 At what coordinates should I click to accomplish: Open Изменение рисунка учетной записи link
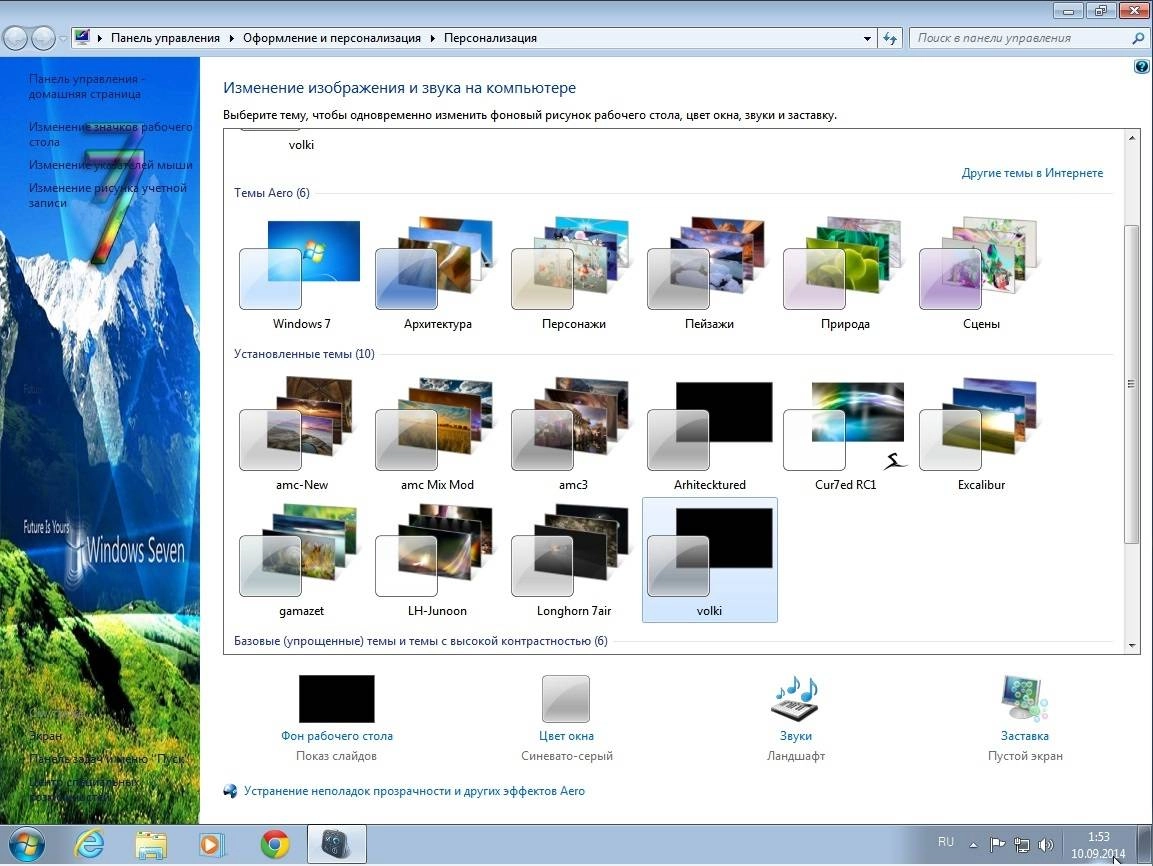[107, 195]
